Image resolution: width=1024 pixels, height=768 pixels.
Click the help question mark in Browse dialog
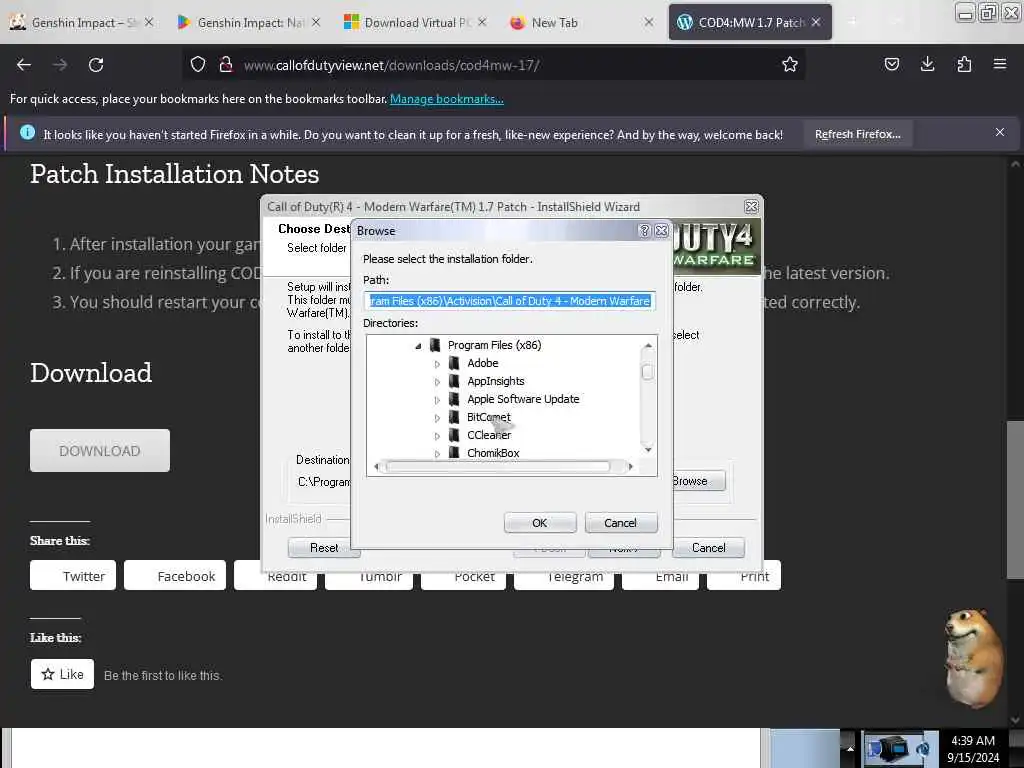click(645, 231)
